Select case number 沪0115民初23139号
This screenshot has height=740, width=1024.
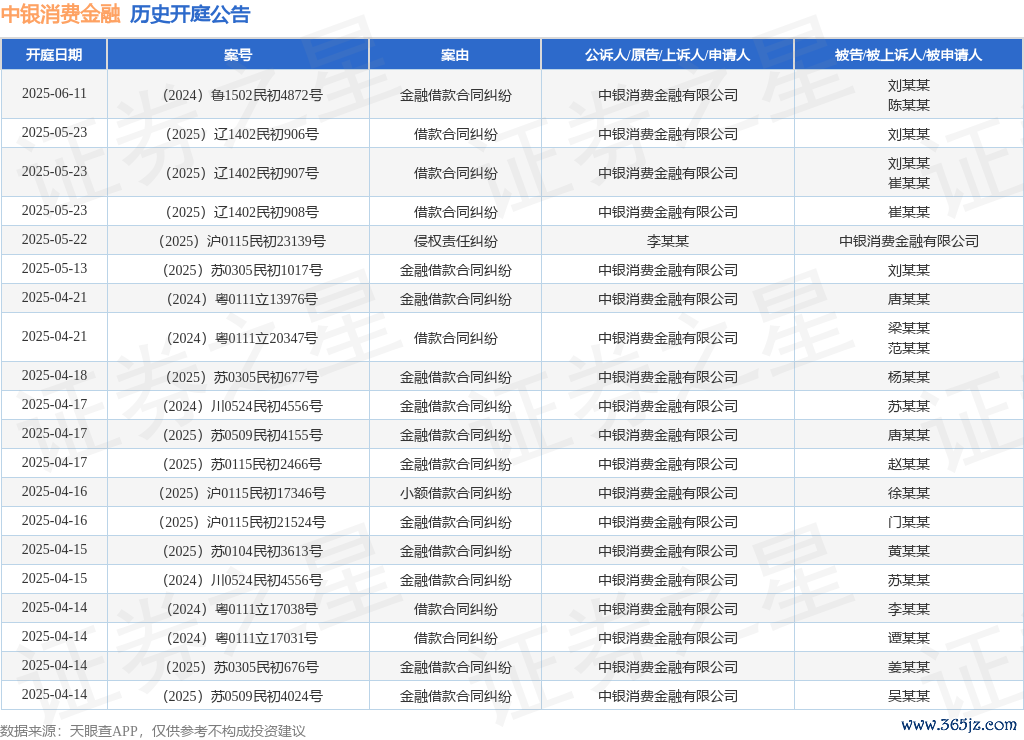(242, 242)
